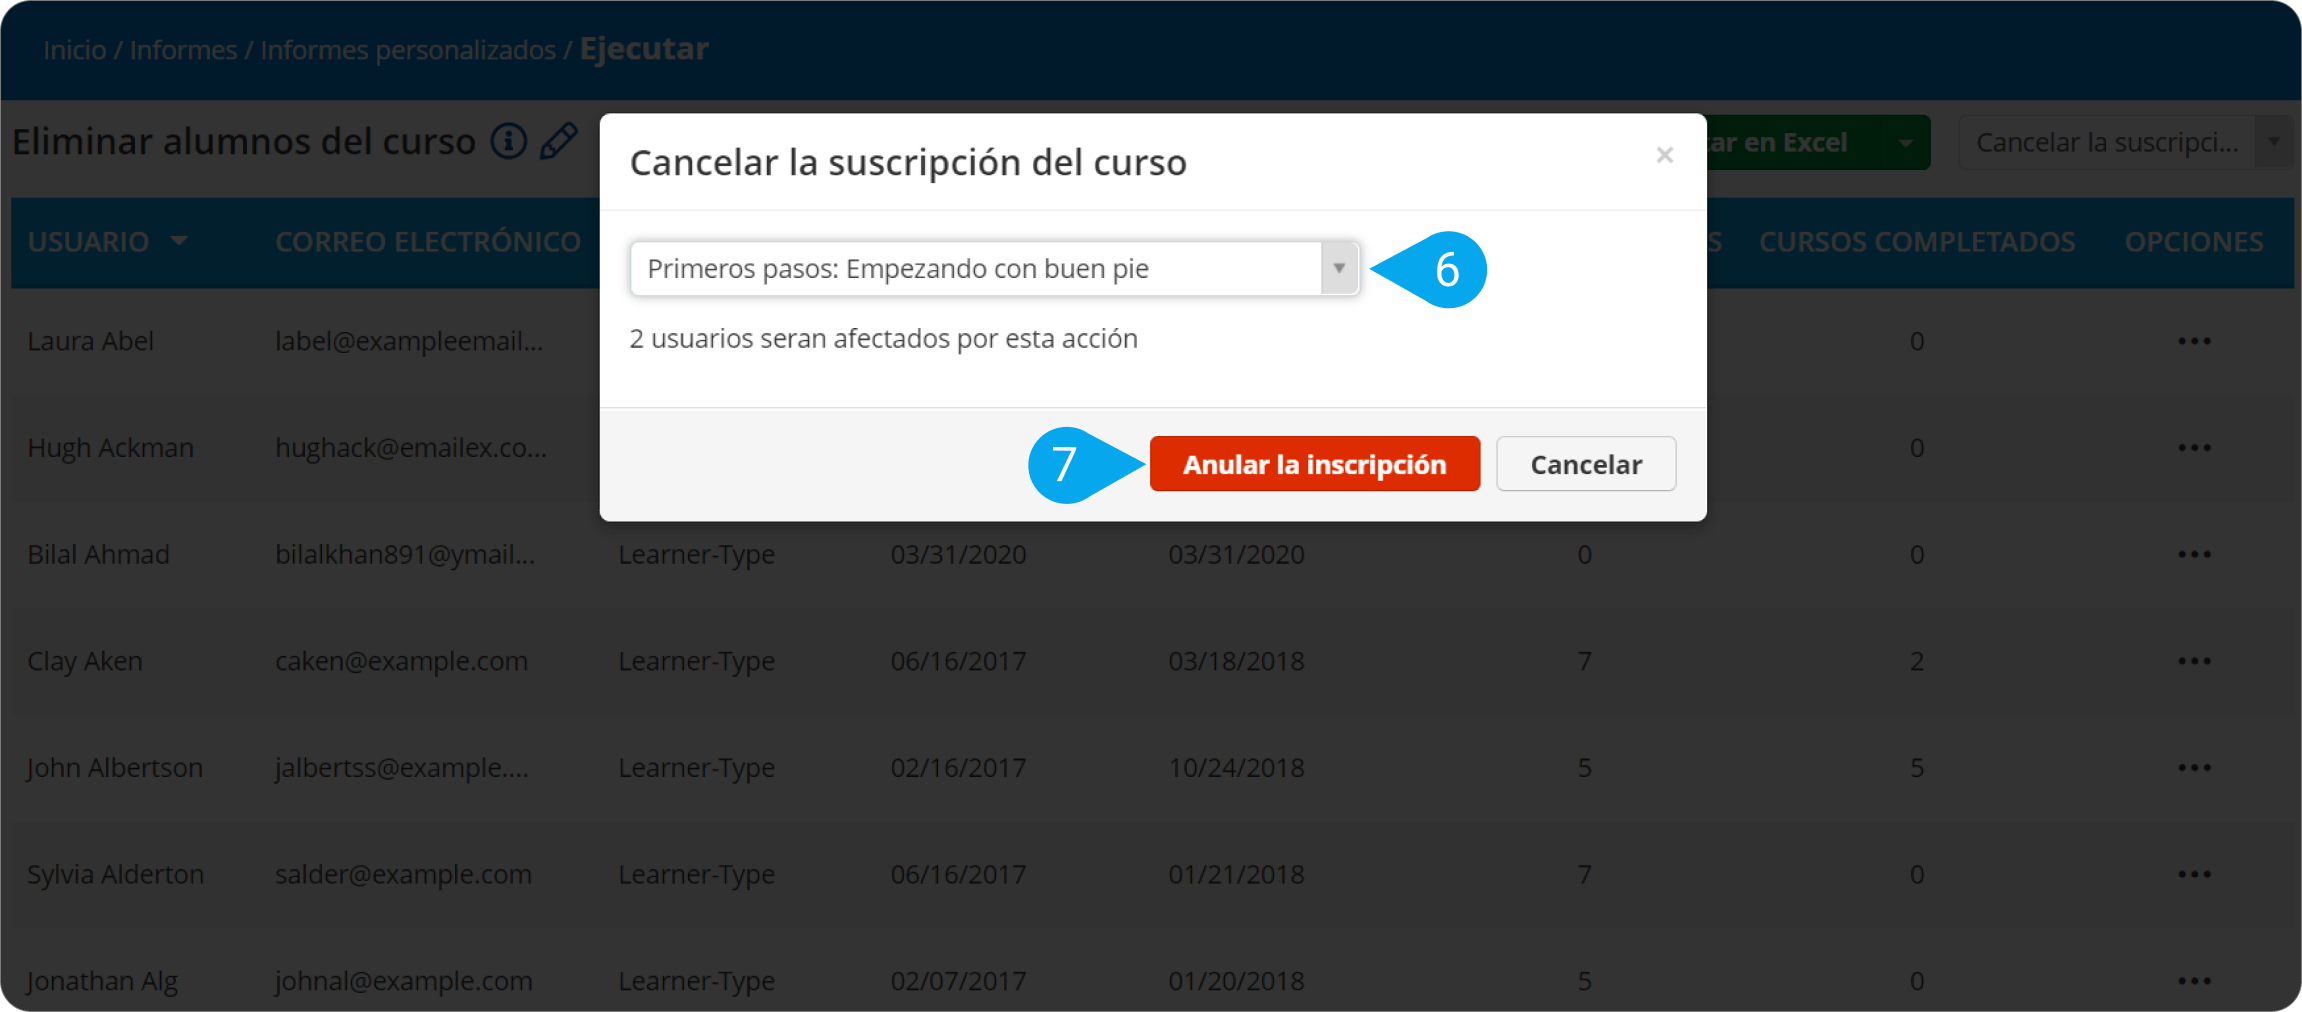Screen dimensions: 2302x1012
Task: Select user Bilal Ahmad
Action: (x=98, y=555)
